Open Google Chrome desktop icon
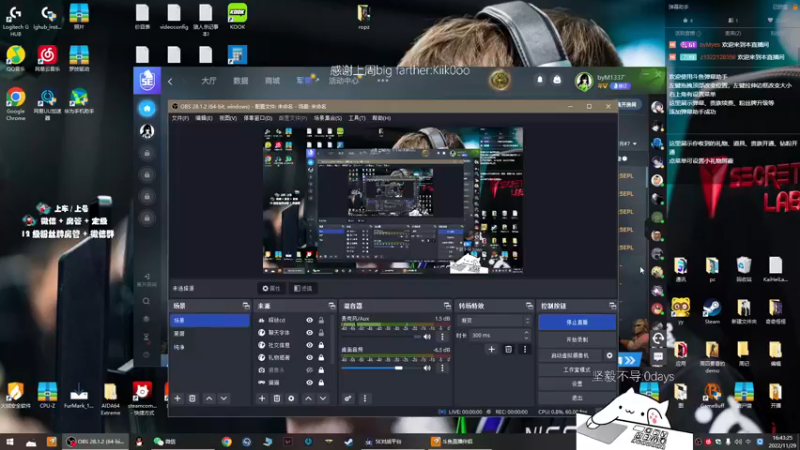 (x=16, y=104)
